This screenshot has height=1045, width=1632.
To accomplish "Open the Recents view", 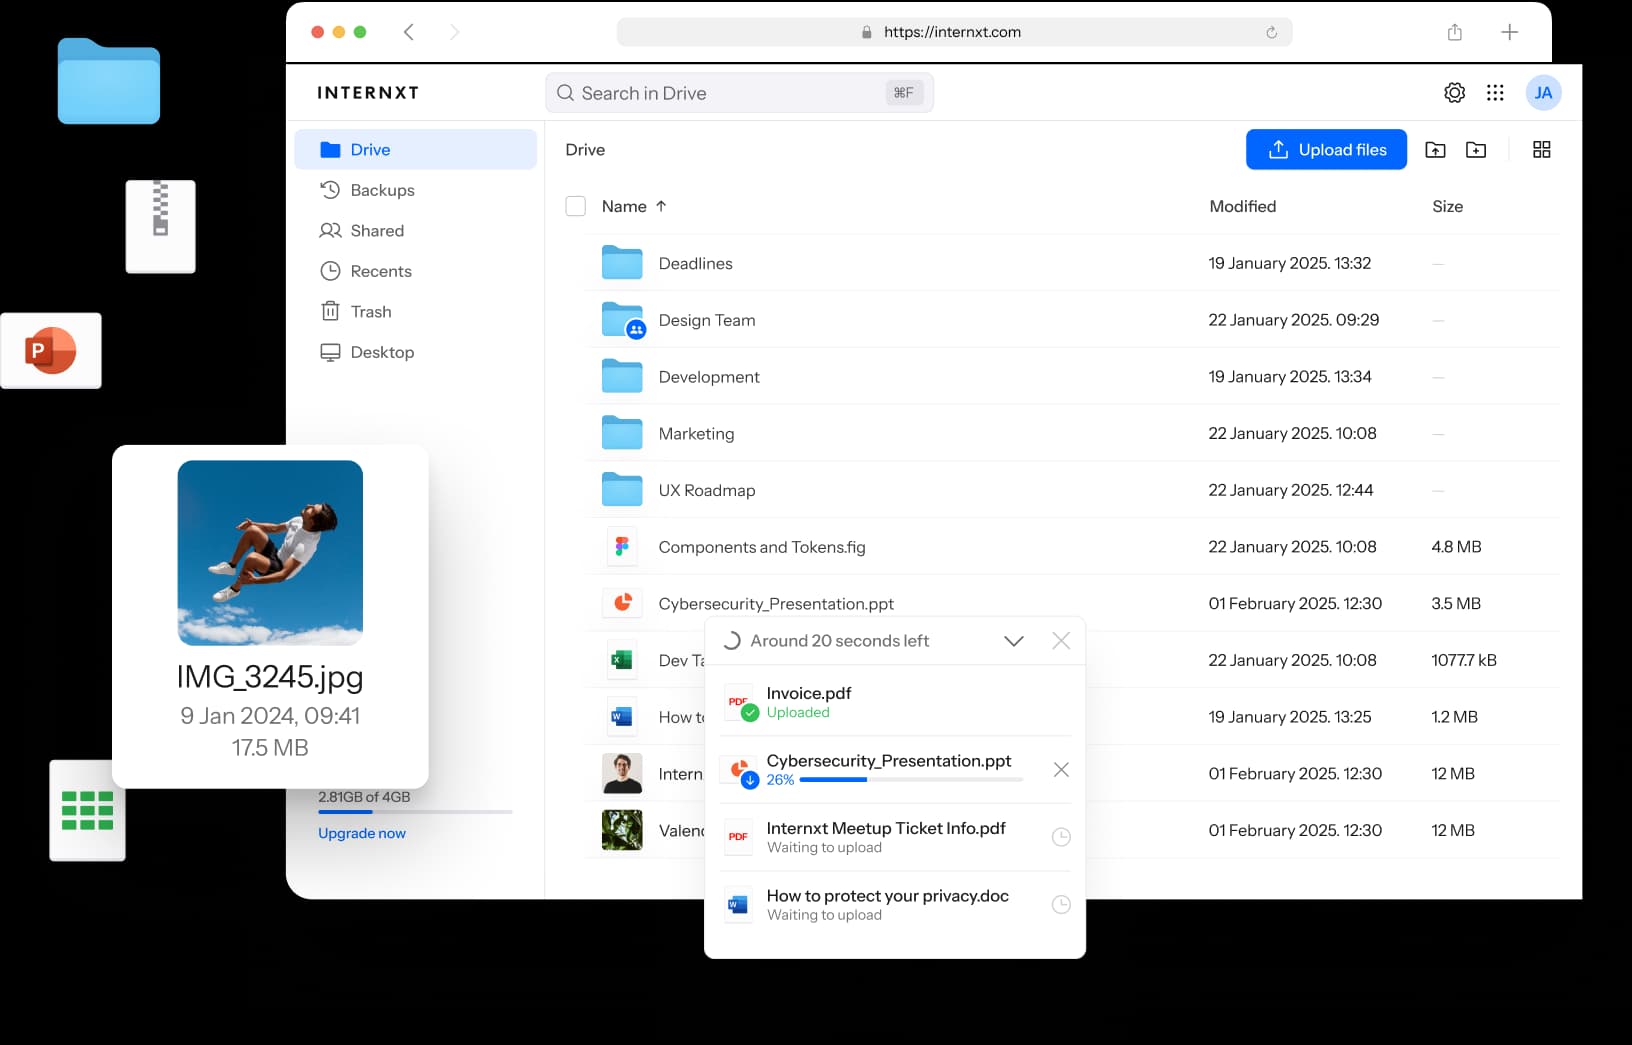I will [x=380, y=270].
